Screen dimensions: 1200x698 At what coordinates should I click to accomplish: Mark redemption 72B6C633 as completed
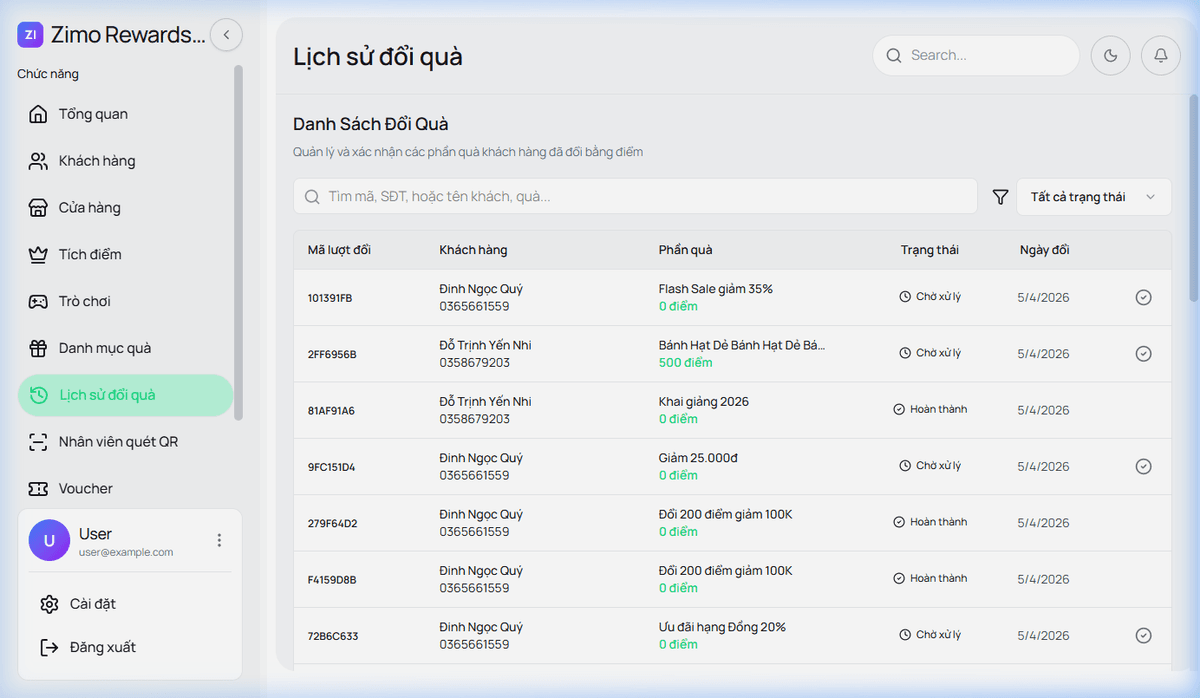[1143, 635]
